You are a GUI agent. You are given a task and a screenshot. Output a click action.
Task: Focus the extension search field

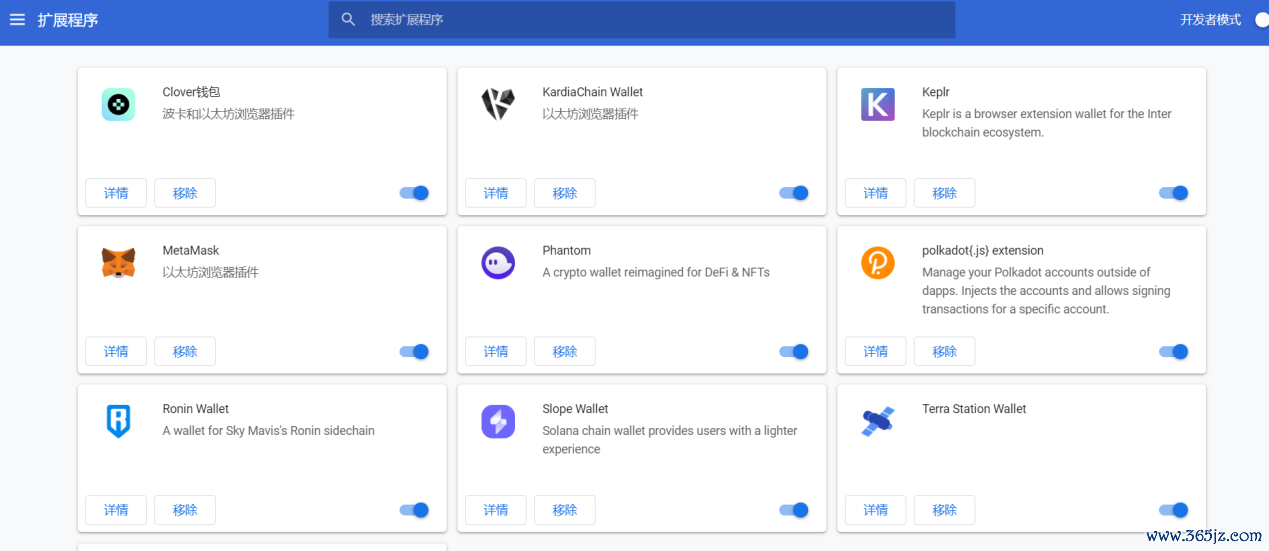[650, 20]
